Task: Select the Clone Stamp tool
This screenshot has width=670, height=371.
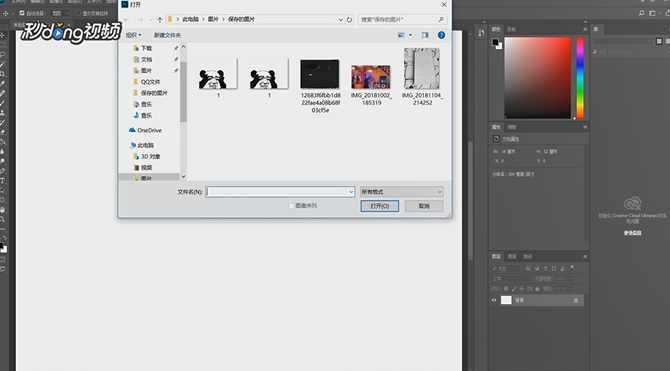Action: click(3, 112)
